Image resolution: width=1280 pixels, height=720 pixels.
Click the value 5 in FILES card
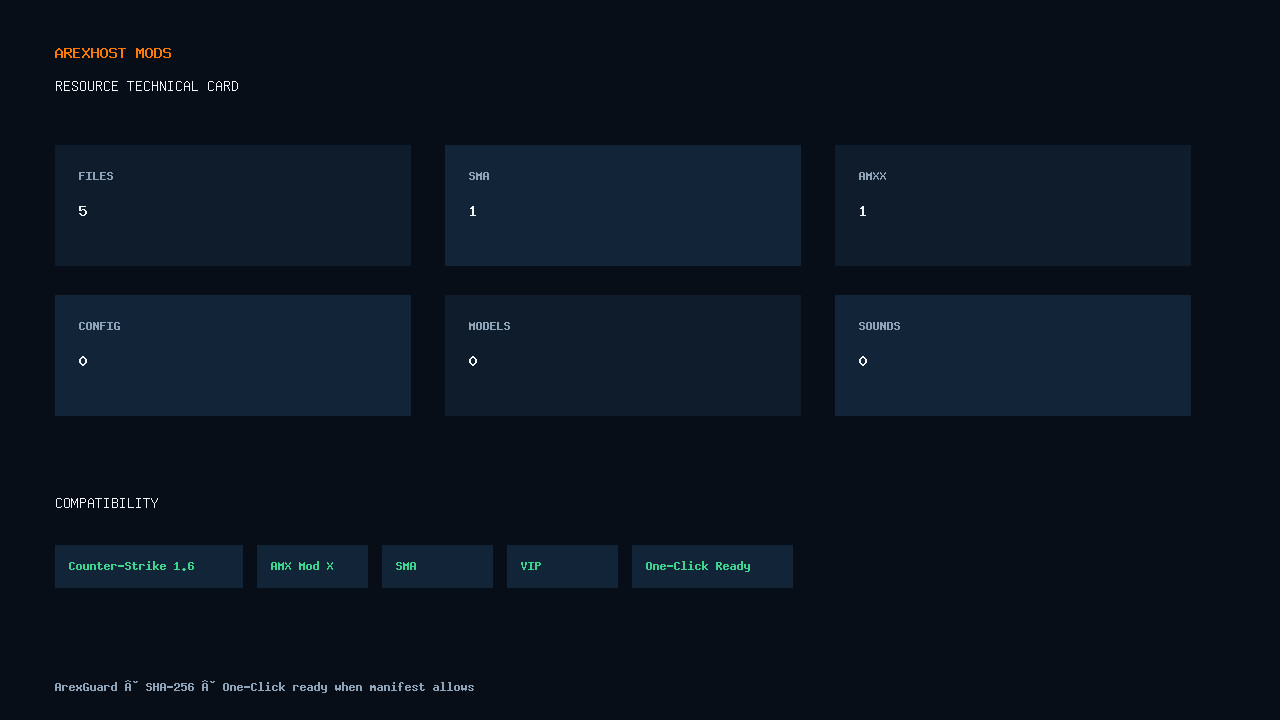tap(83, 211)
